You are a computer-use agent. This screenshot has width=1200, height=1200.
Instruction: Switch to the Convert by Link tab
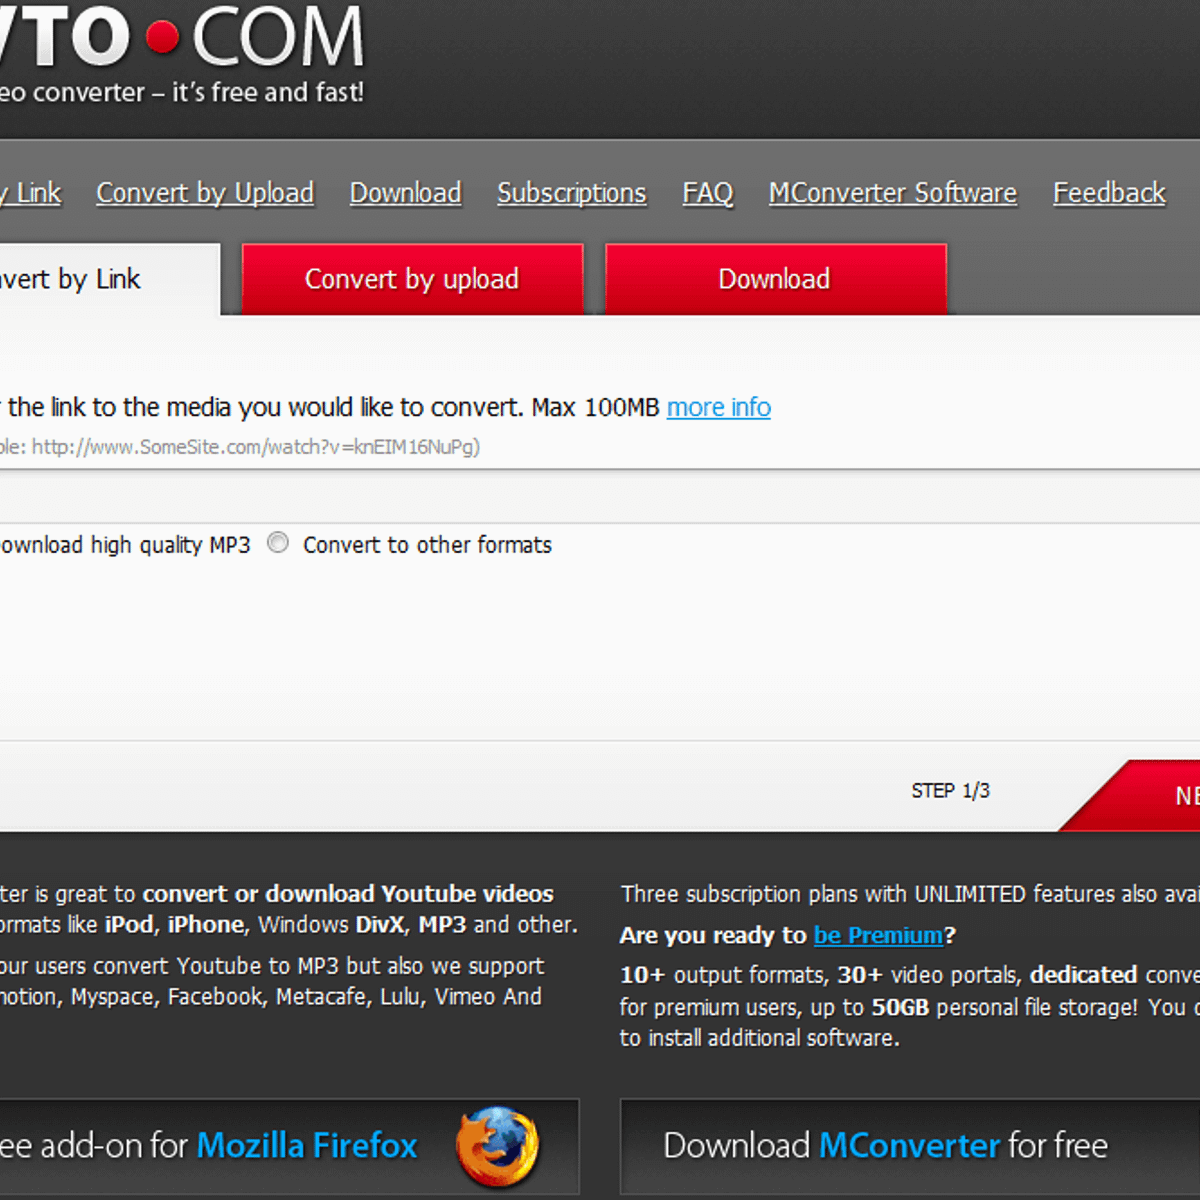coord(108,279)
